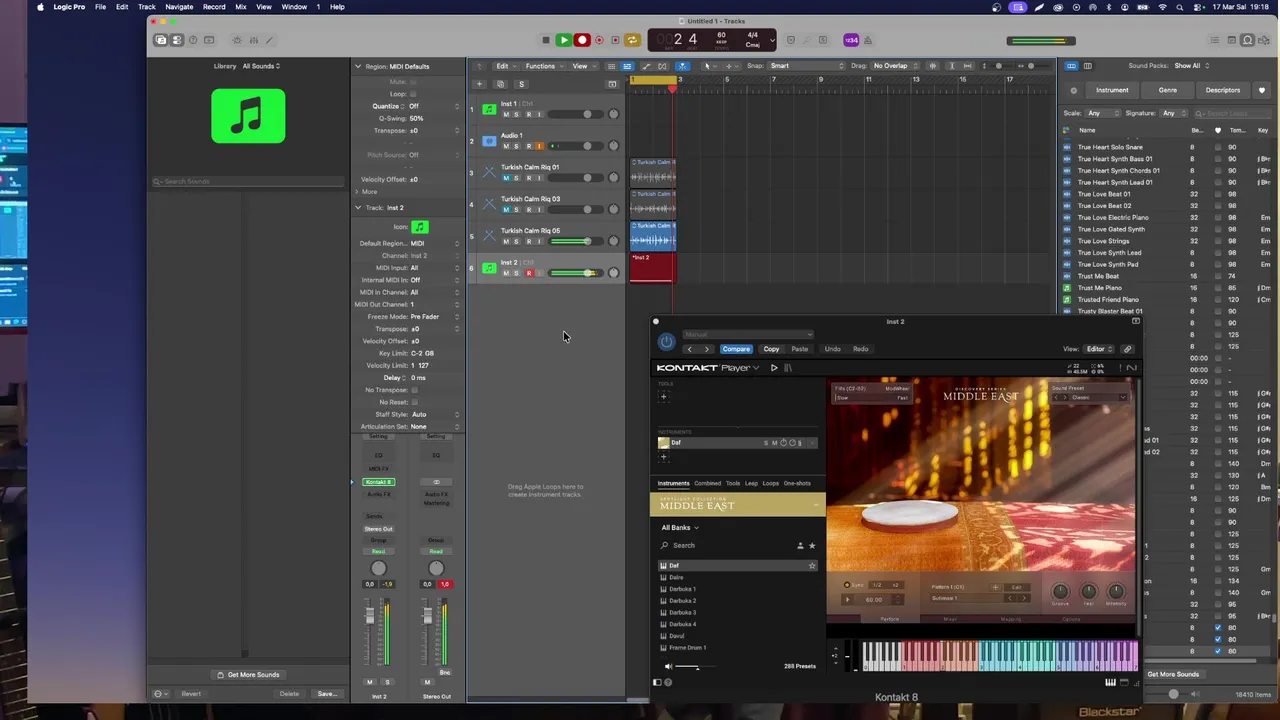The image size is (1280, 720).
Task: Mute the Turkish Calm Riq 03 track
Action: click(506, 210)
